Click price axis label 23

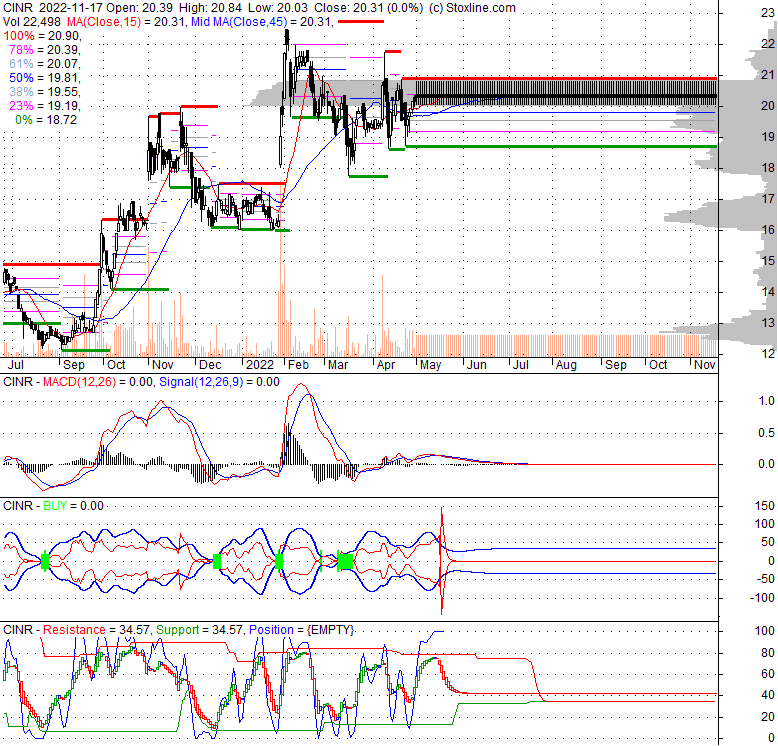pyautogui.click(x=768, y=13)
